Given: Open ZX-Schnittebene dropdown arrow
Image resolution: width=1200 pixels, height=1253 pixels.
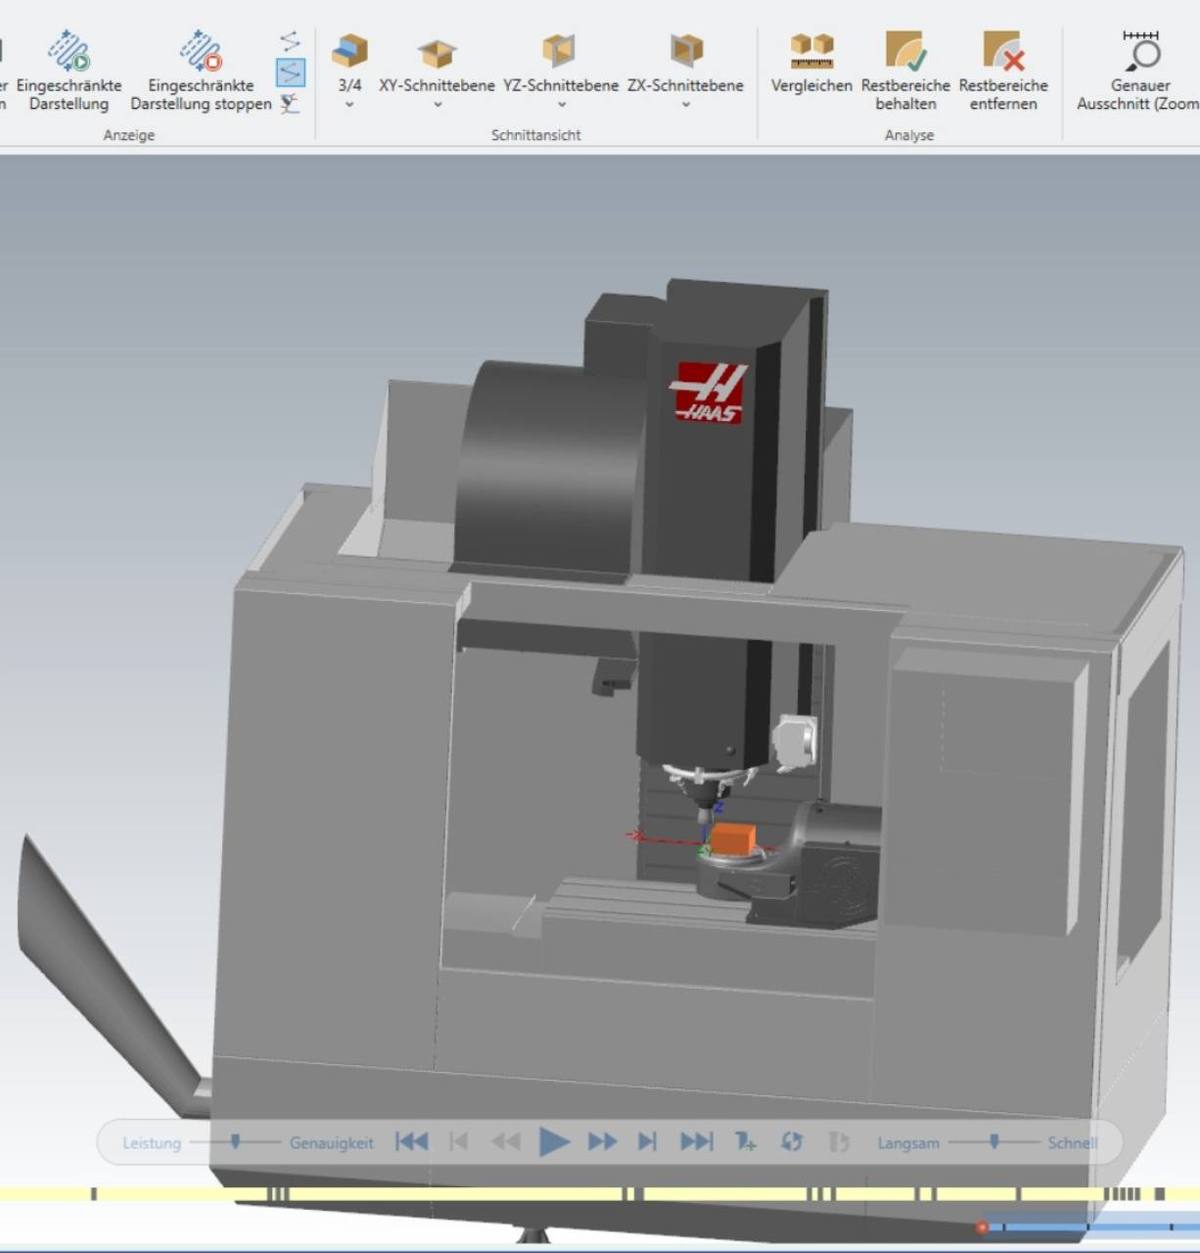Looking at the screenshot, I should click(686, 104).
